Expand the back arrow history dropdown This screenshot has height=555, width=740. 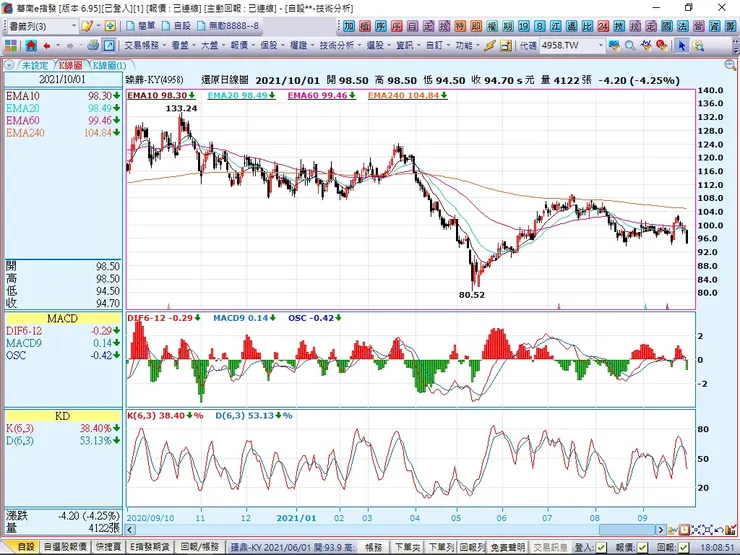point(58,46)
